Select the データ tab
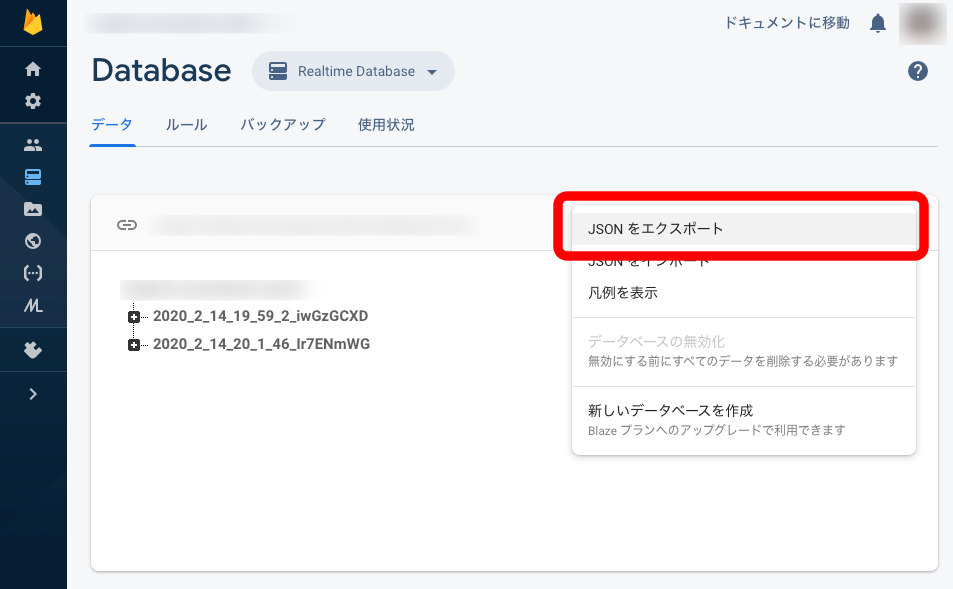Image resolution: width=953 pixels, height=589 pixels. click(x=112, y=125)
